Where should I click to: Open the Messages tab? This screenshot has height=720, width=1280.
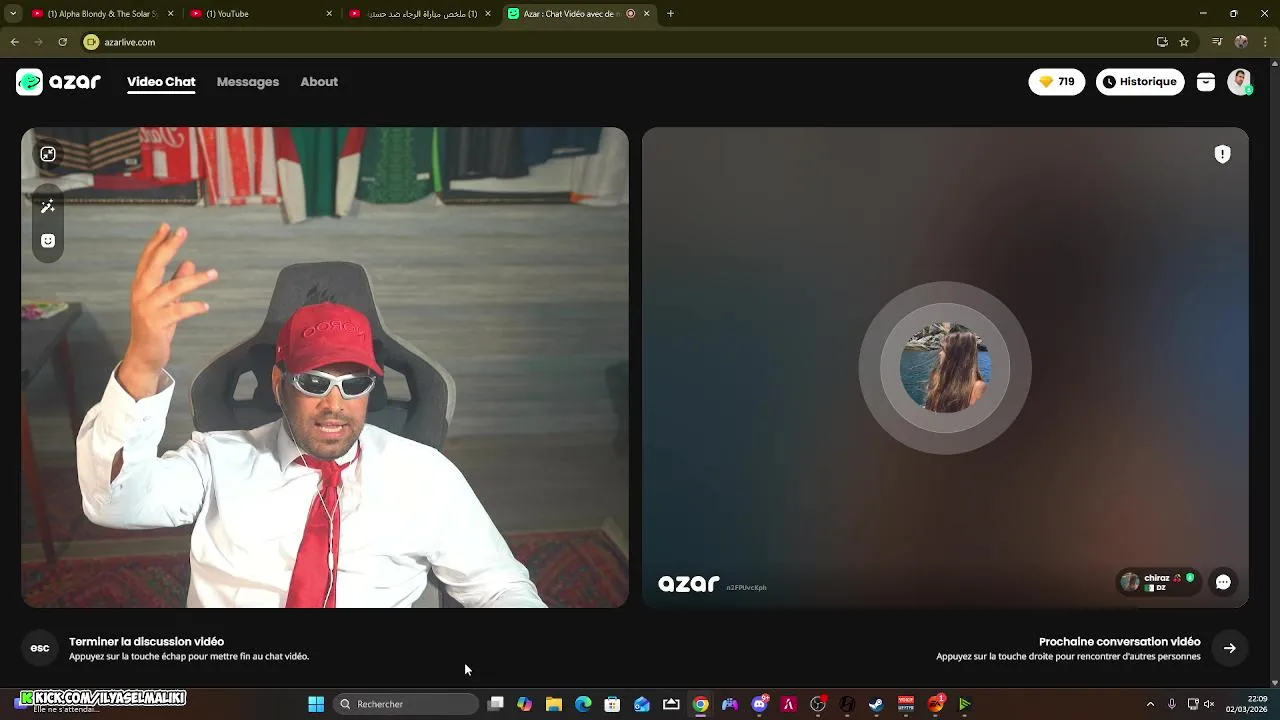pyautogui.click(x=248, y=82)
